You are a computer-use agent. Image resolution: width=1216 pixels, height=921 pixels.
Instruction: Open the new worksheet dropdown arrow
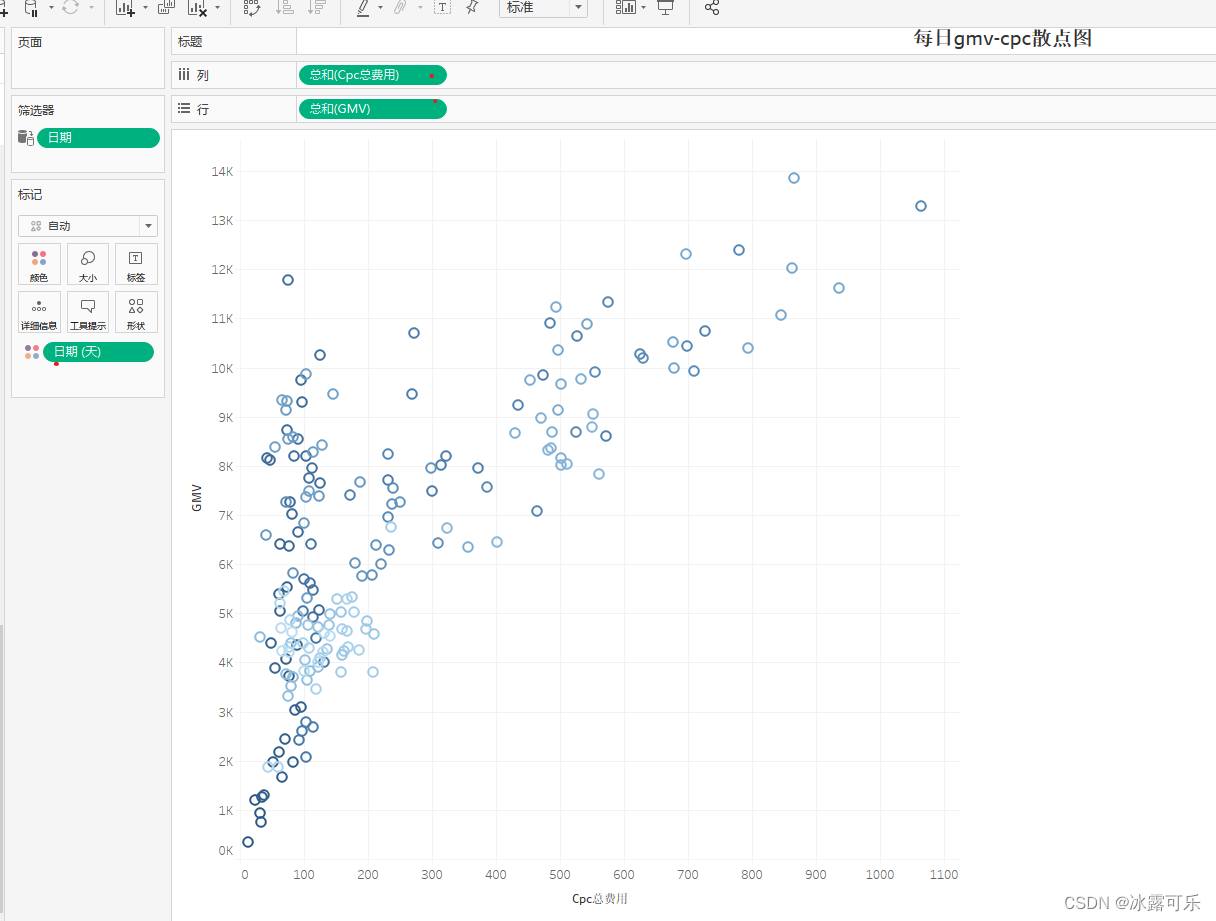tap(145, 8)
